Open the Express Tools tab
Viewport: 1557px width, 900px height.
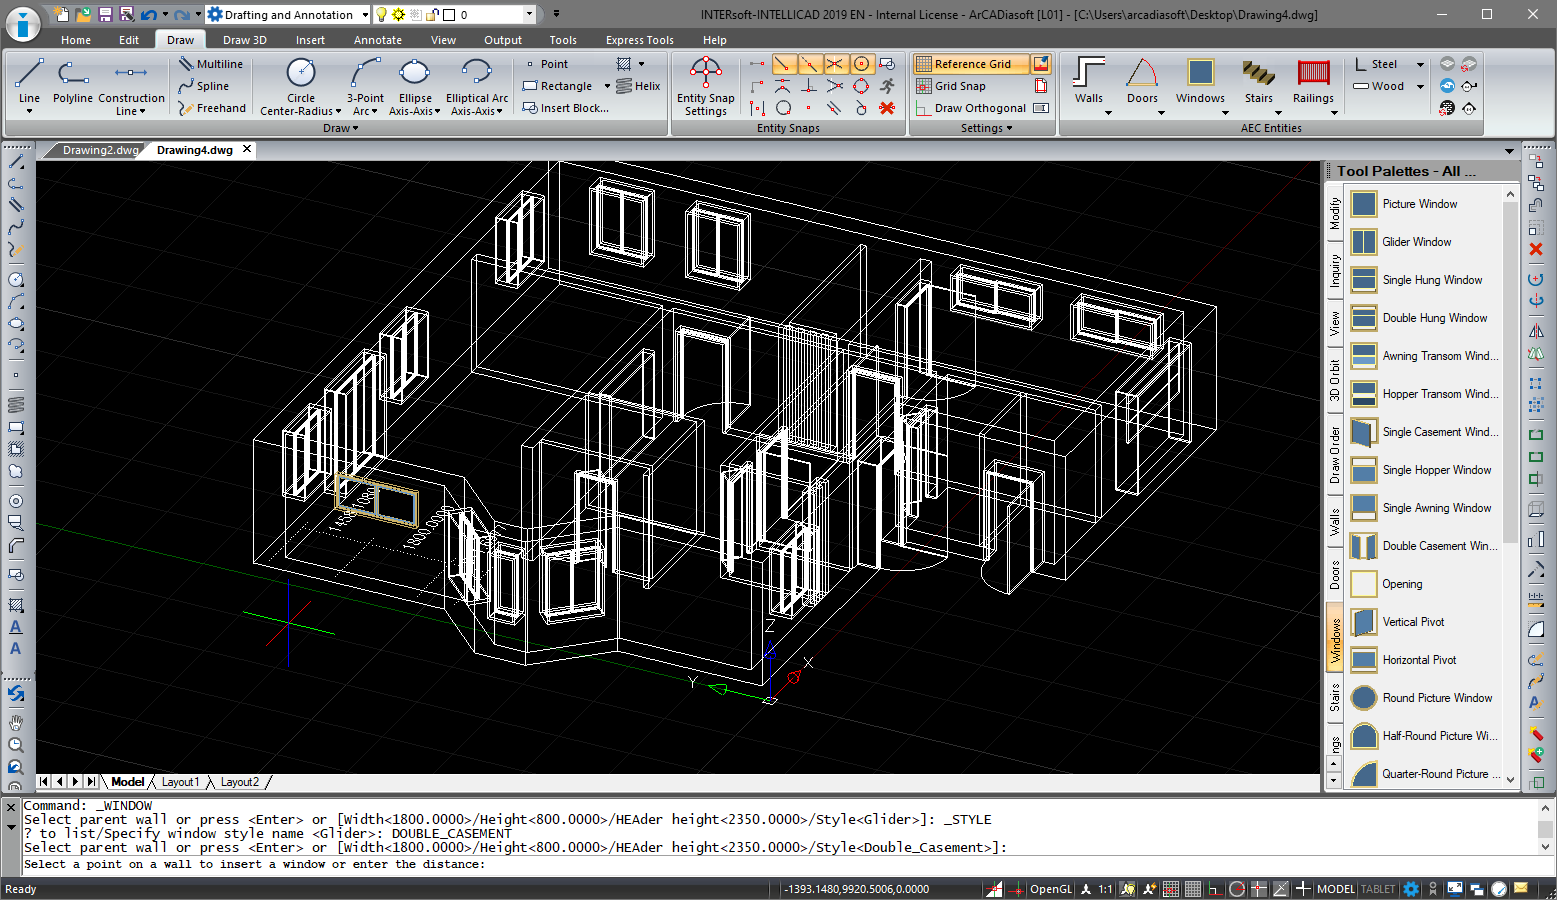[640, 40]
